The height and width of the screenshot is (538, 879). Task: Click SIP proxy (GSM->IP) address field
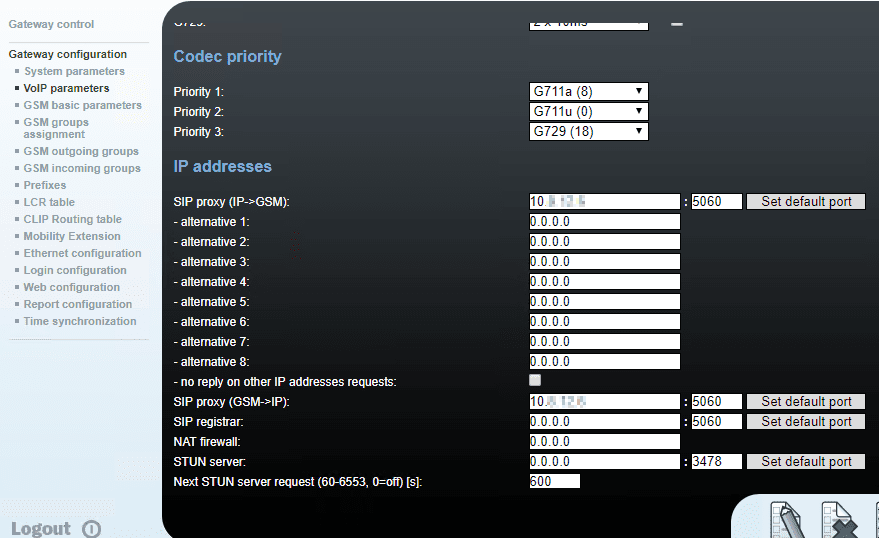pos(604,401)
